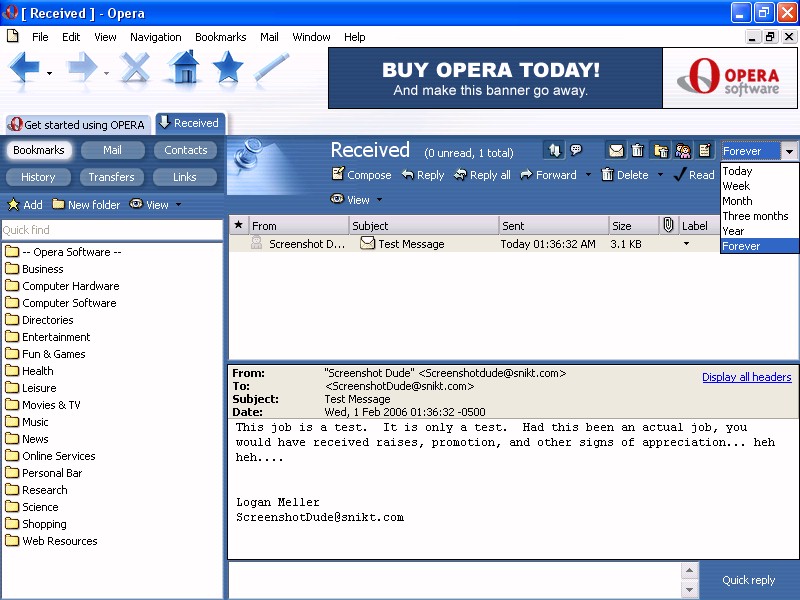
Task: Toggle the envelope show-read icon
Action: [x=616, y=151]
